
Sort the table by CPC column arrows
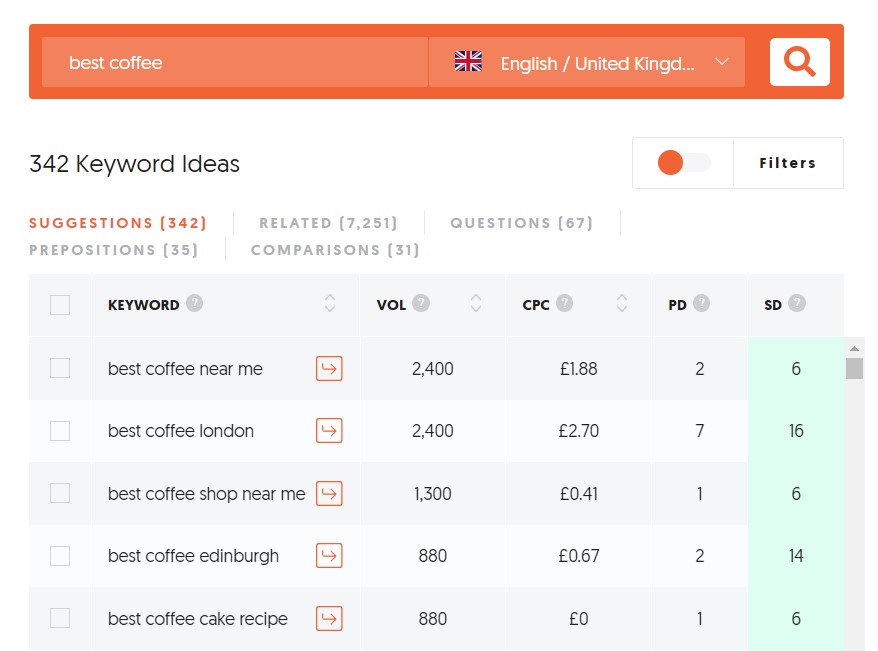pos(622,303)
